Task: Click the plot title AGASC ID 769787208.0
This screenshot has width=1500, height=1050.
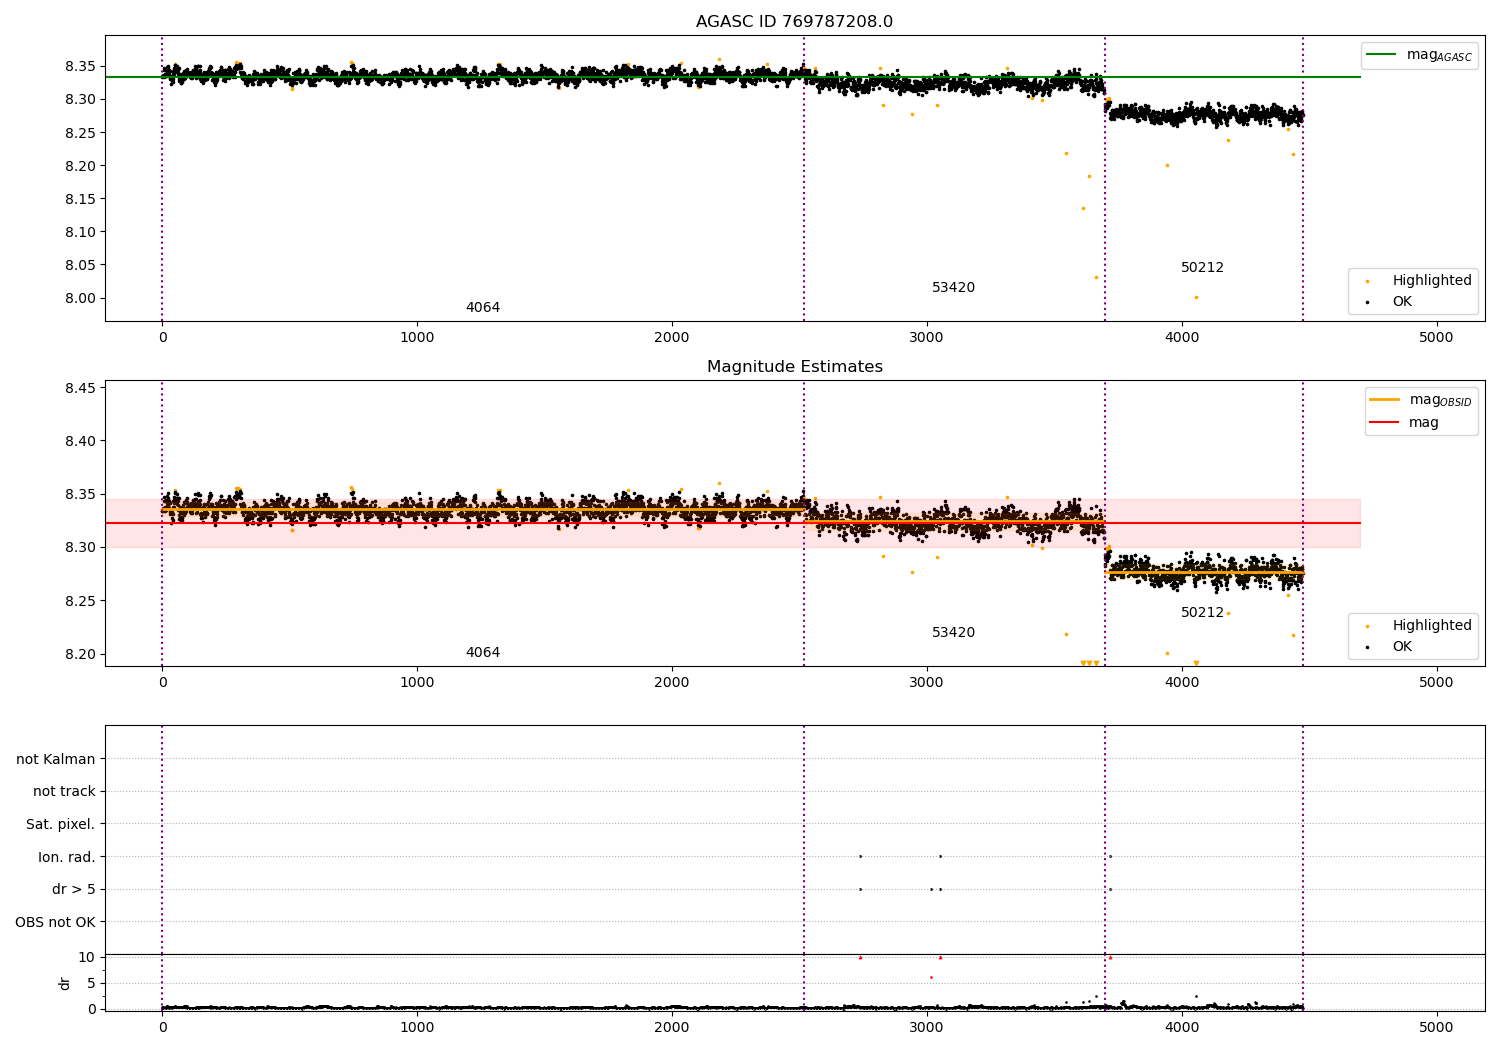Action: (794, 22)
